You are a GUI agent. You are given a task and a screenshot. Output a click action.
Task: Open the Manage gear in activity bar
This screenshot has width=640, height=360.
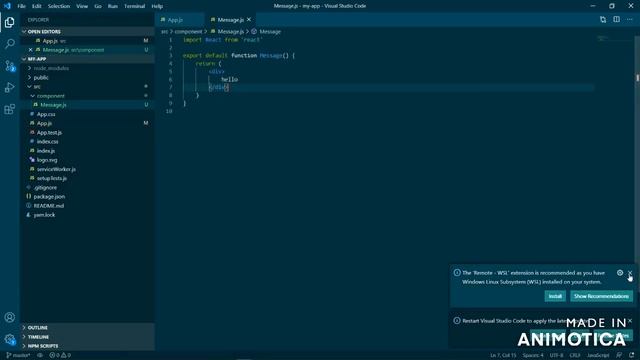point(9,339)
